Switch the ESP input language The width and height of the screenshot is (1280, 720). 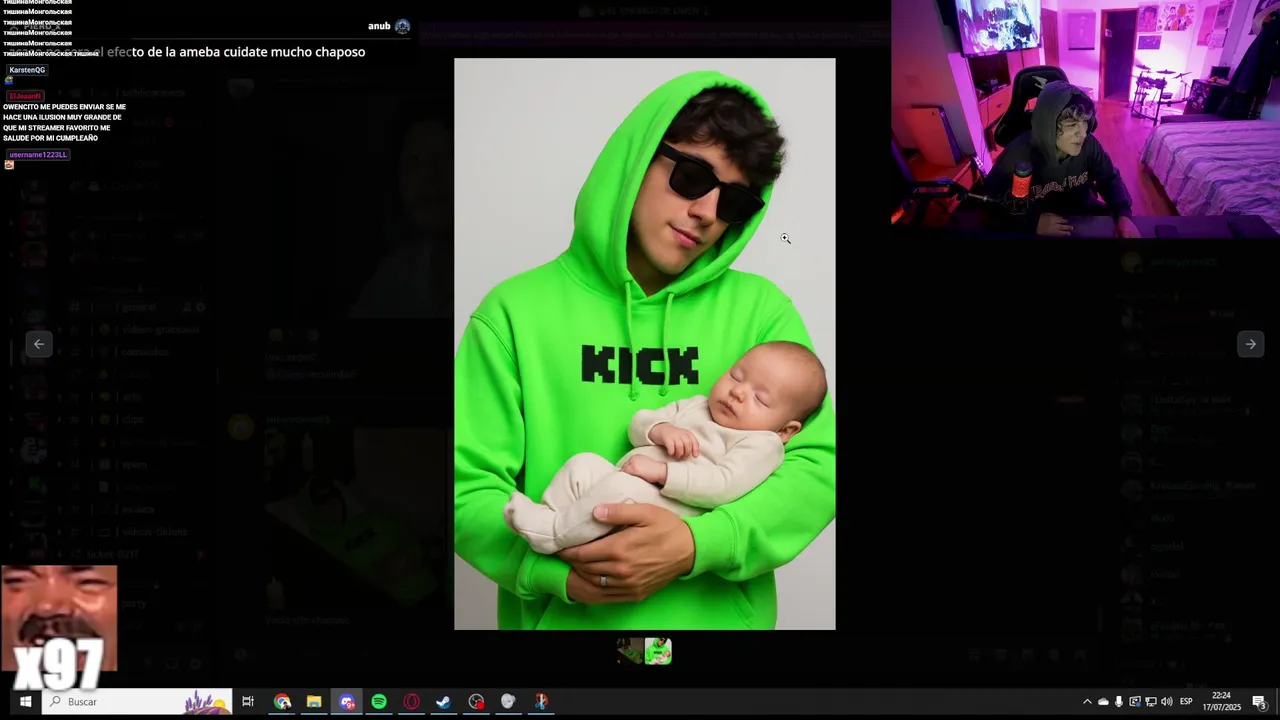tap(1187, 701)
